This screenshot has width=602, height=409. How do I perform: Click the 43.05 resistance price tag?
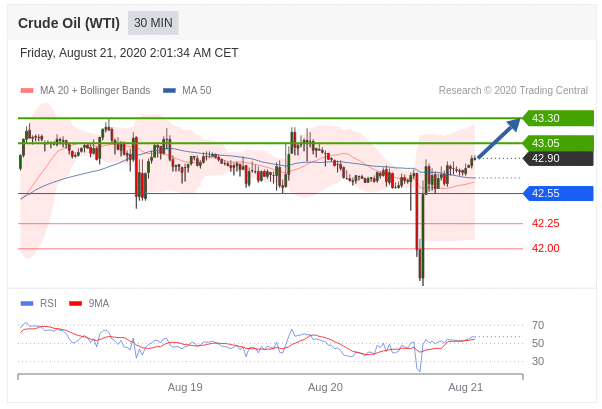(x=558, y=143)
